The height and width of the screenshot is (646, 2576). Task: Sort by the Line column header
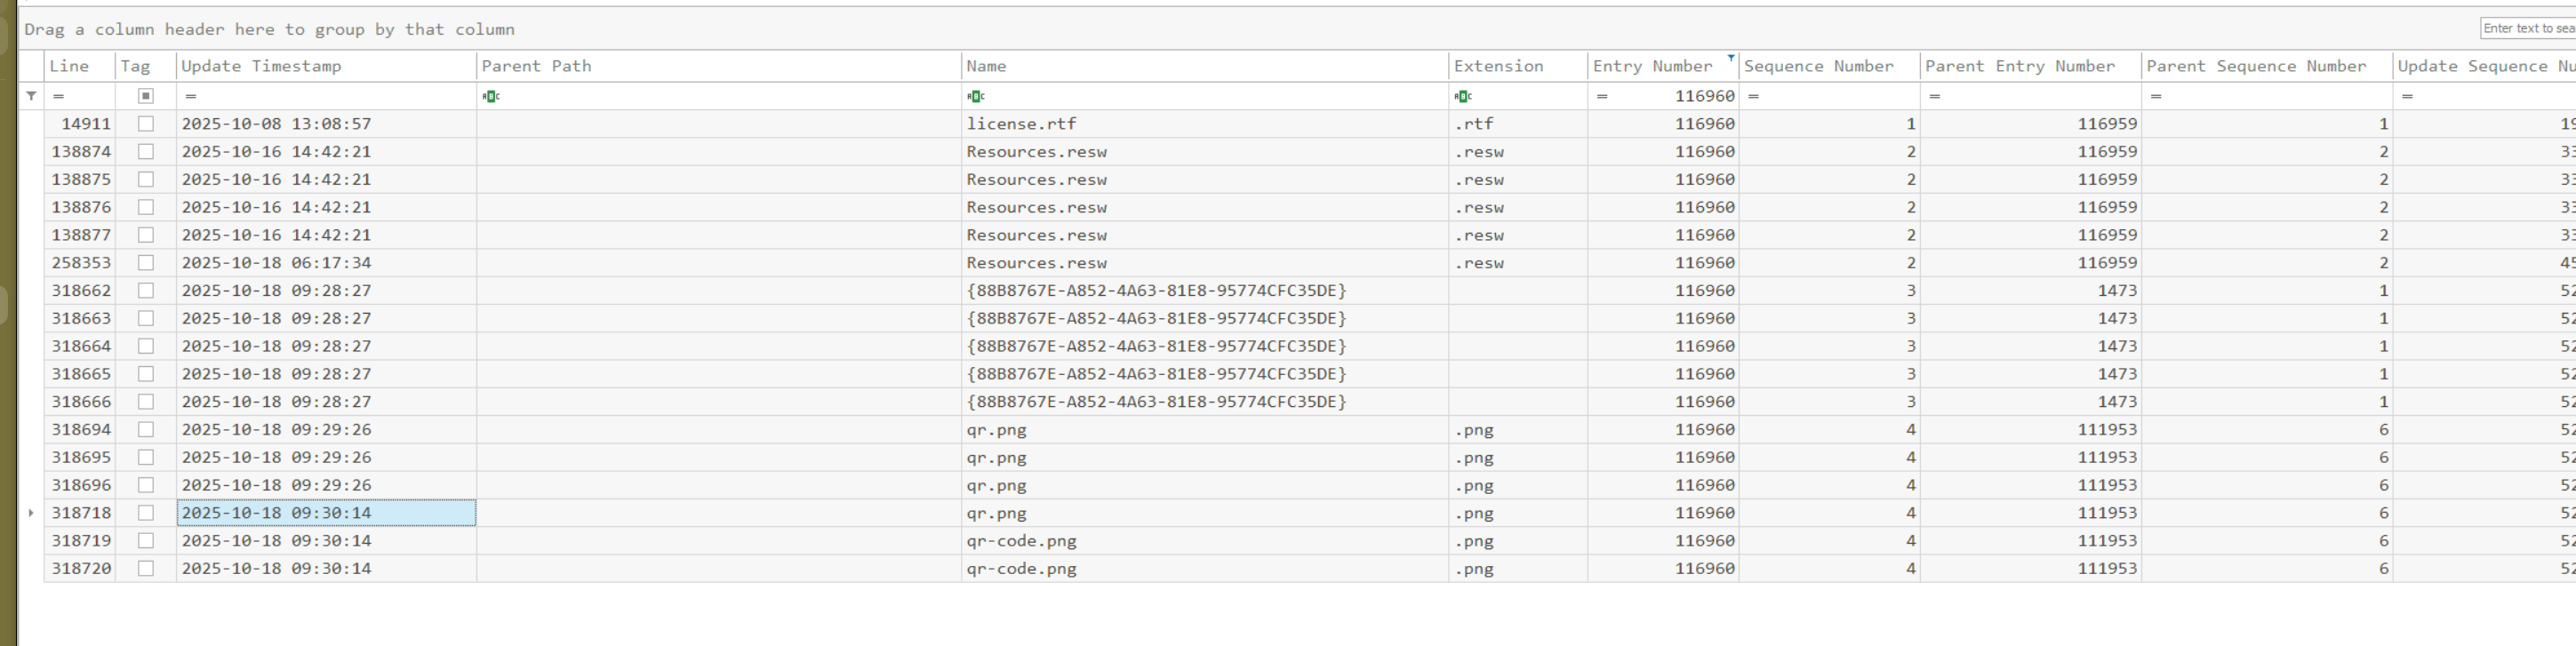click(x=79, y=66)
